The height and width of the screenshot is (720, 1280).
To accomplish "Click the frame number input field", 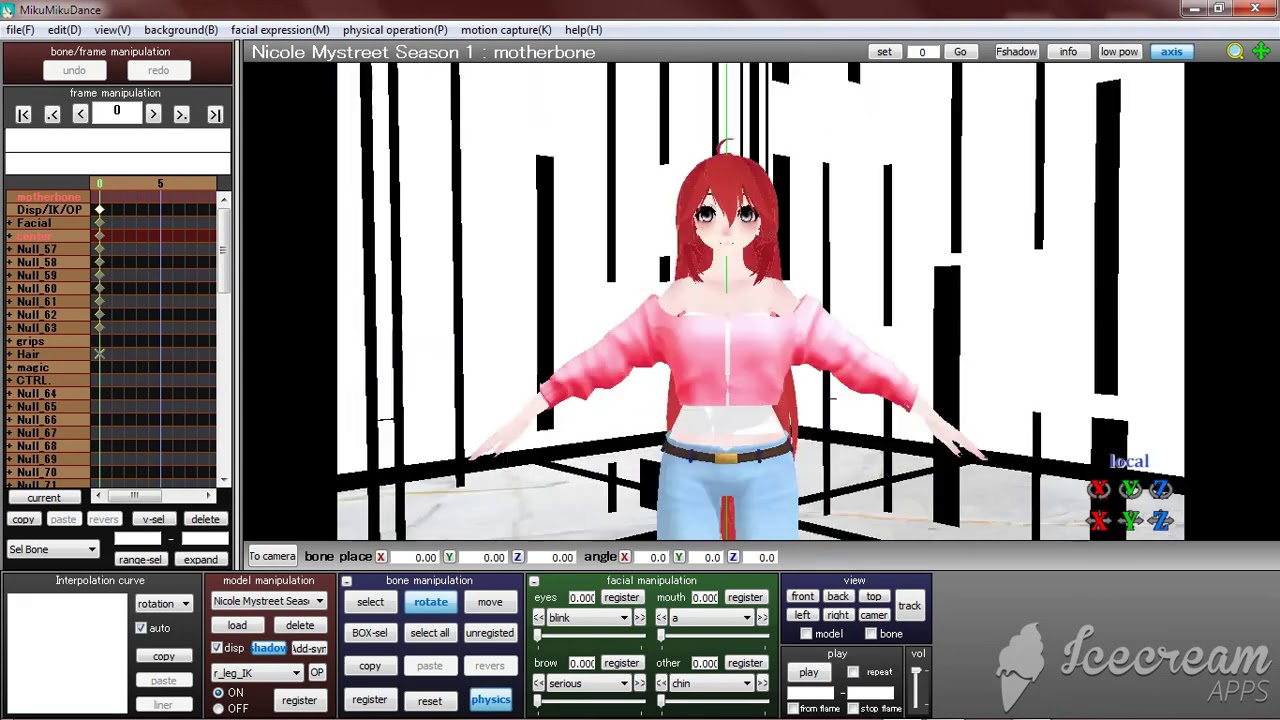I will [116, 114].
